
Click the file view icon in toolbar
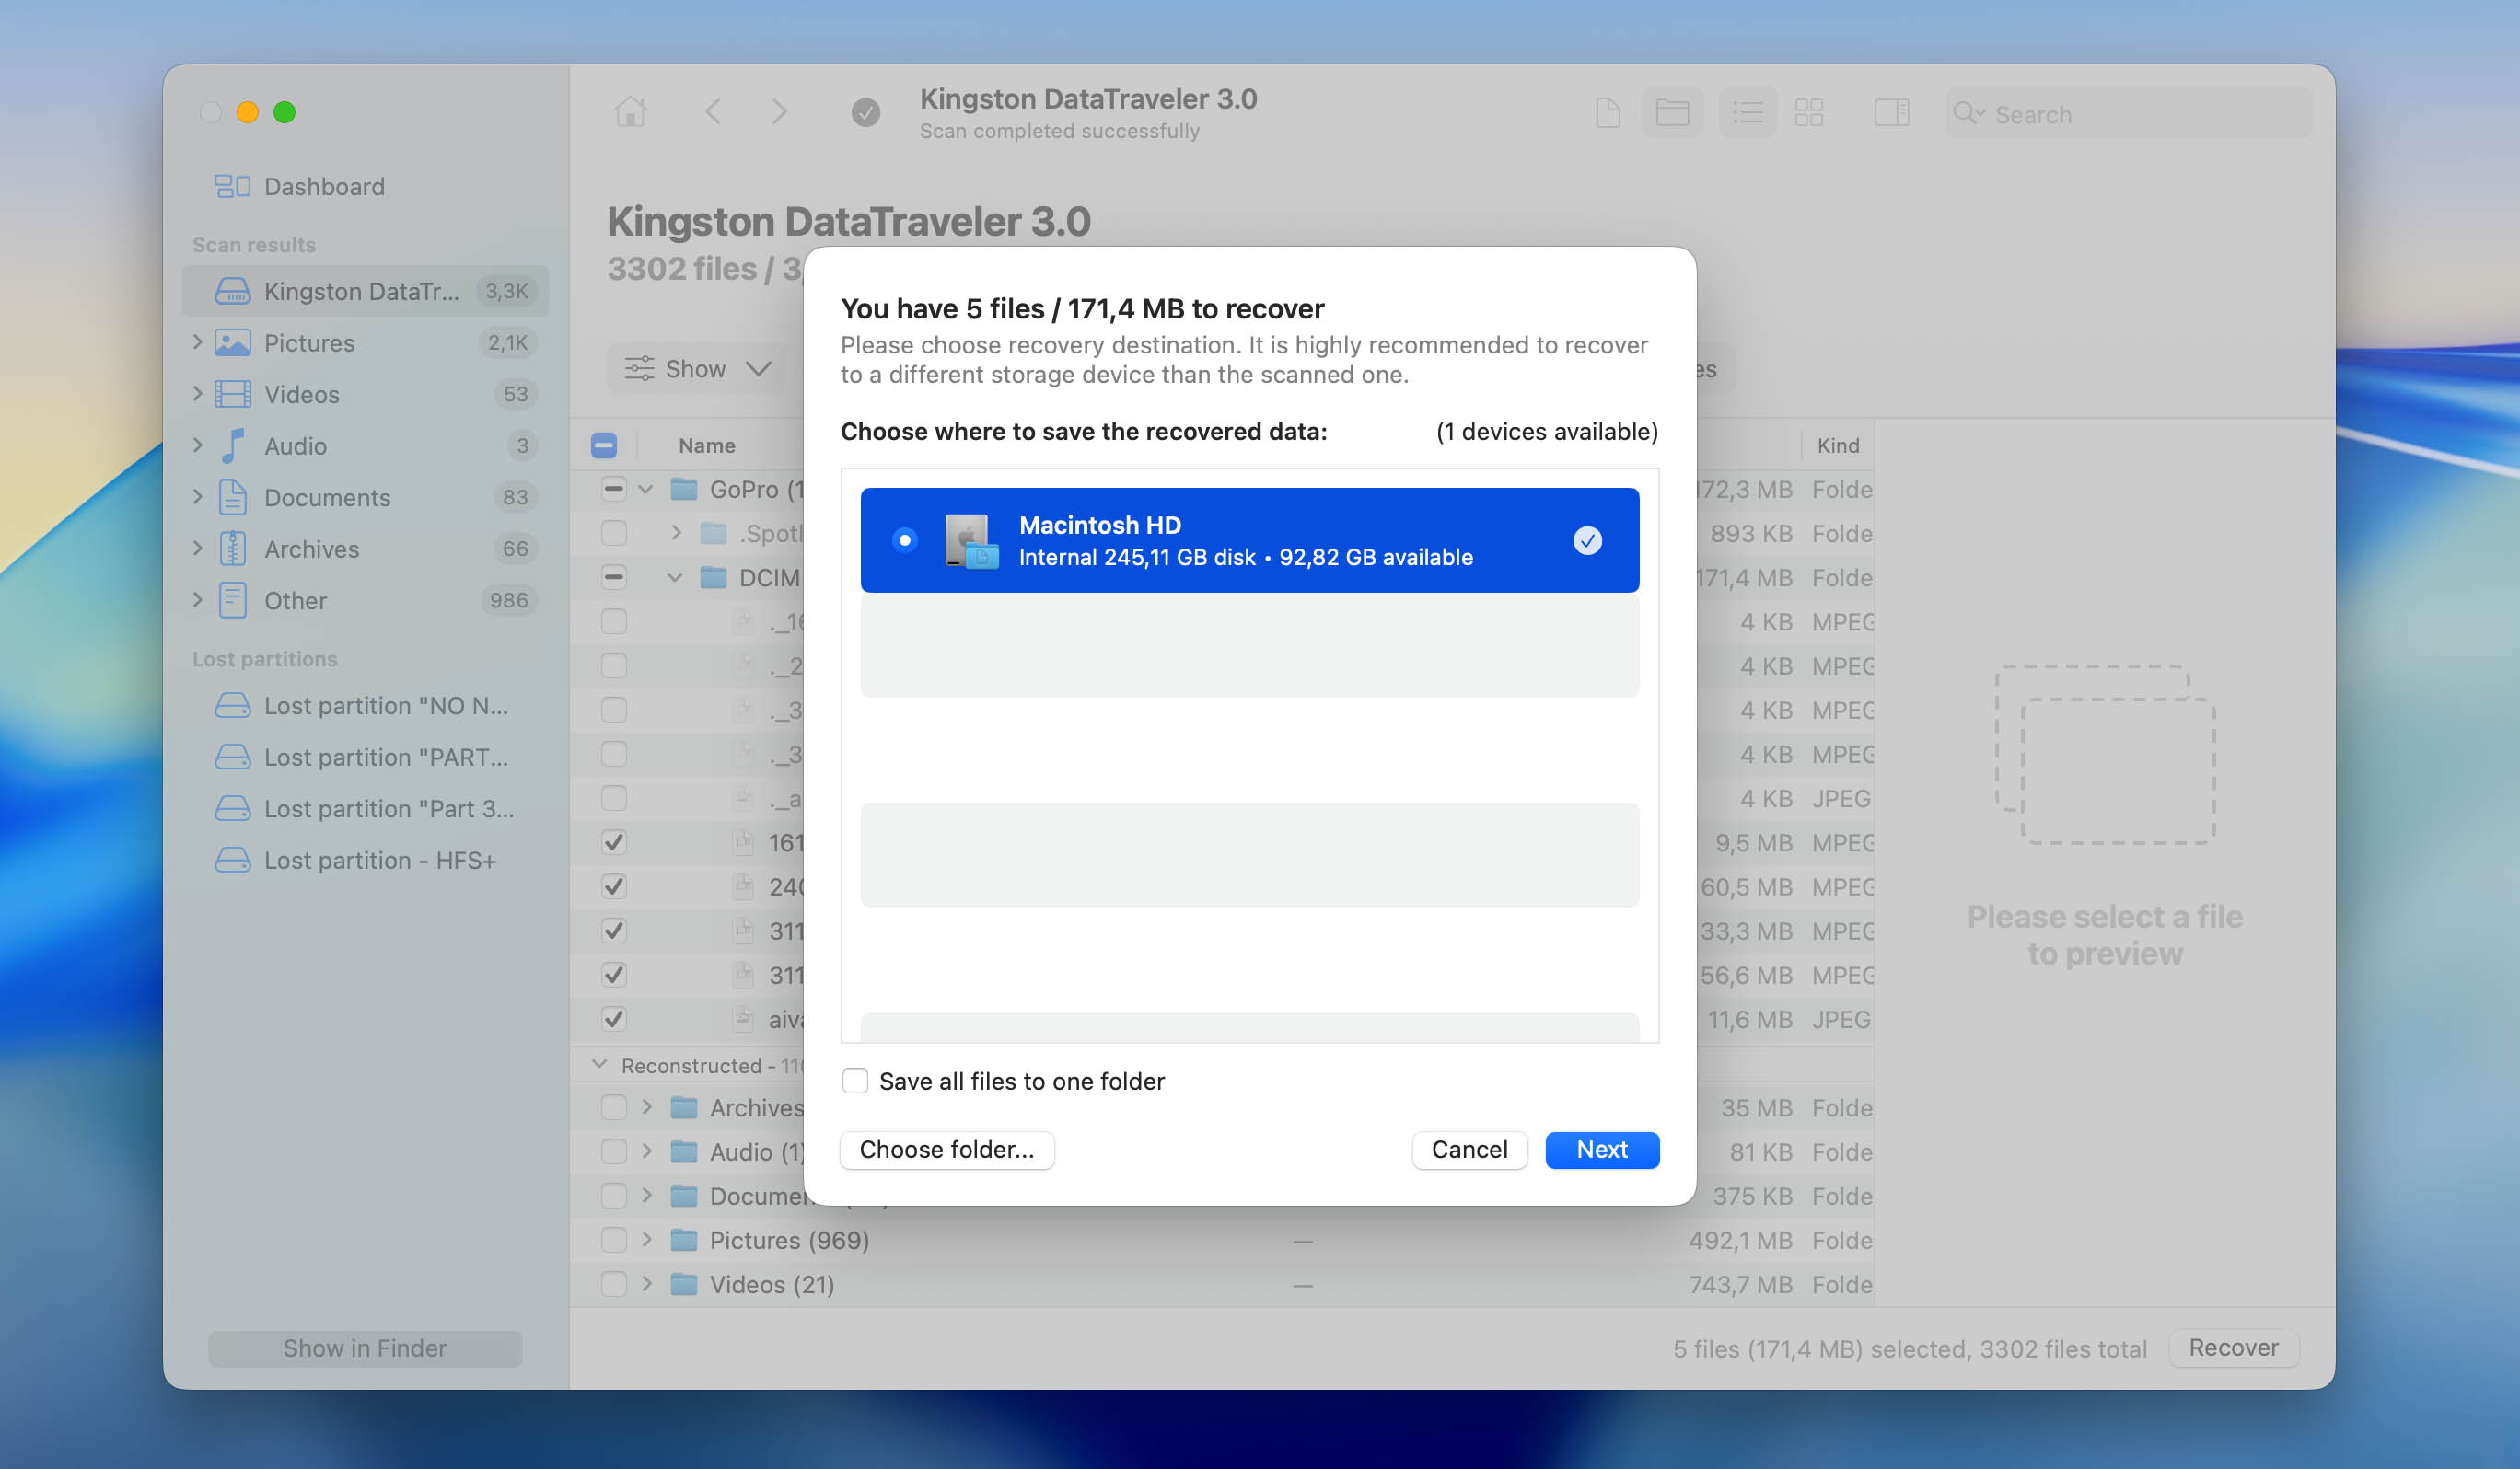(1607, 113)
